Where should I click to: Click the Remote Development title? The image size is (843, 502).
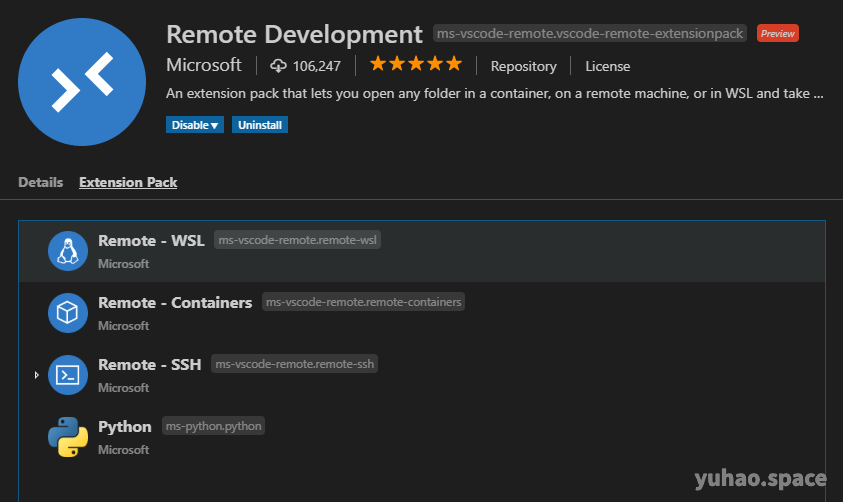tap(294, 34)
